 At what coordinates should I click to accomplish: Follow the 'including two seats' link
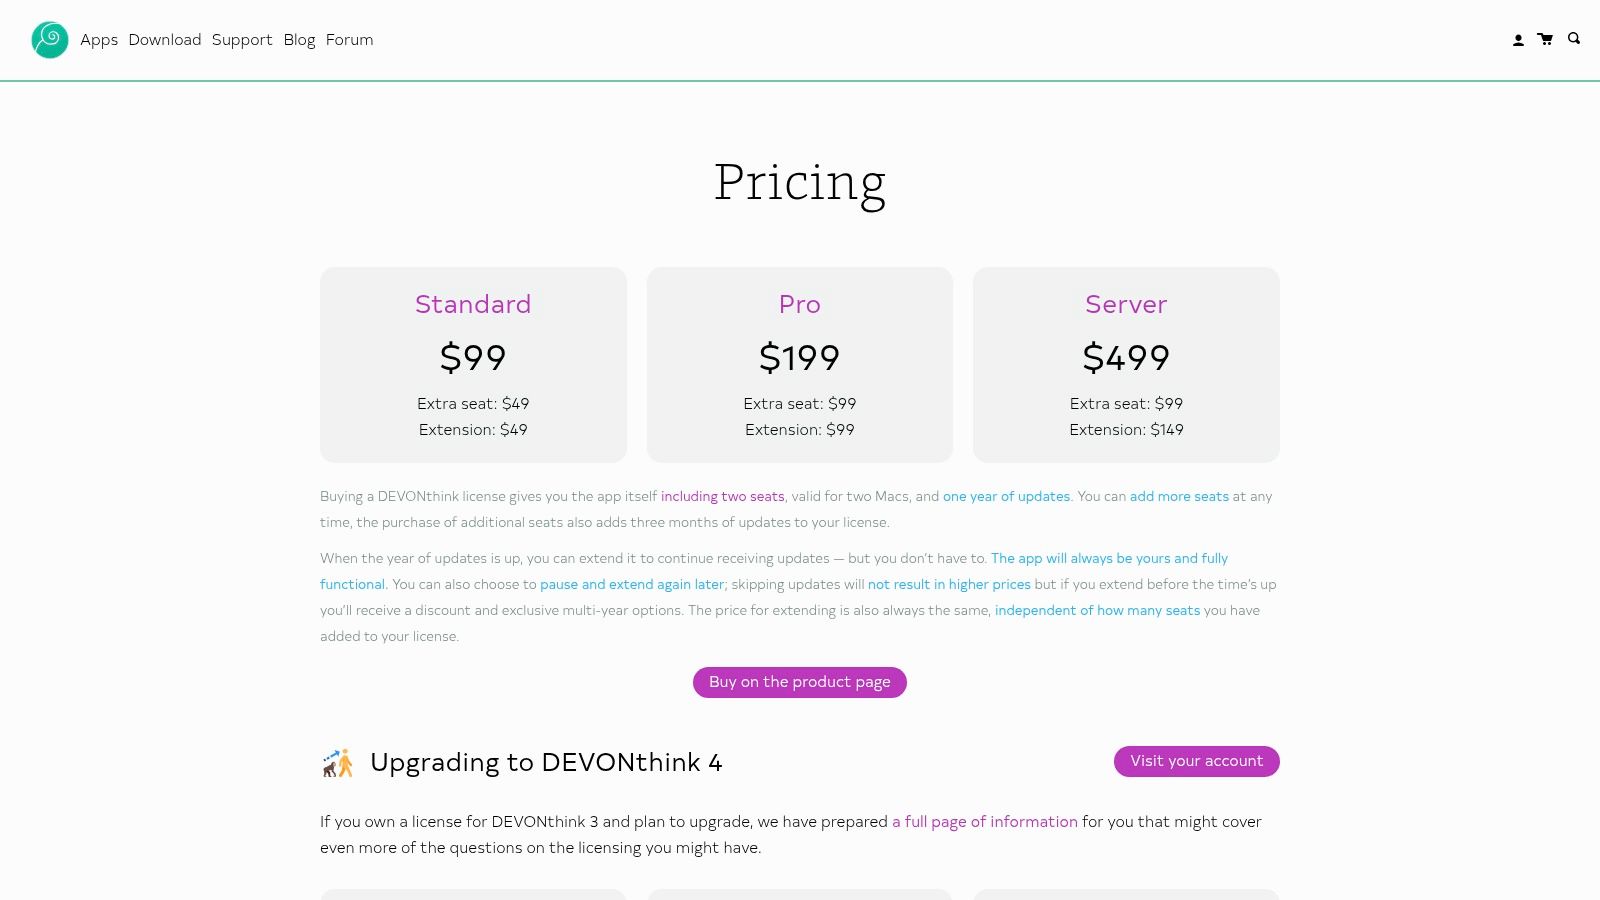click(x=722, y=496)
